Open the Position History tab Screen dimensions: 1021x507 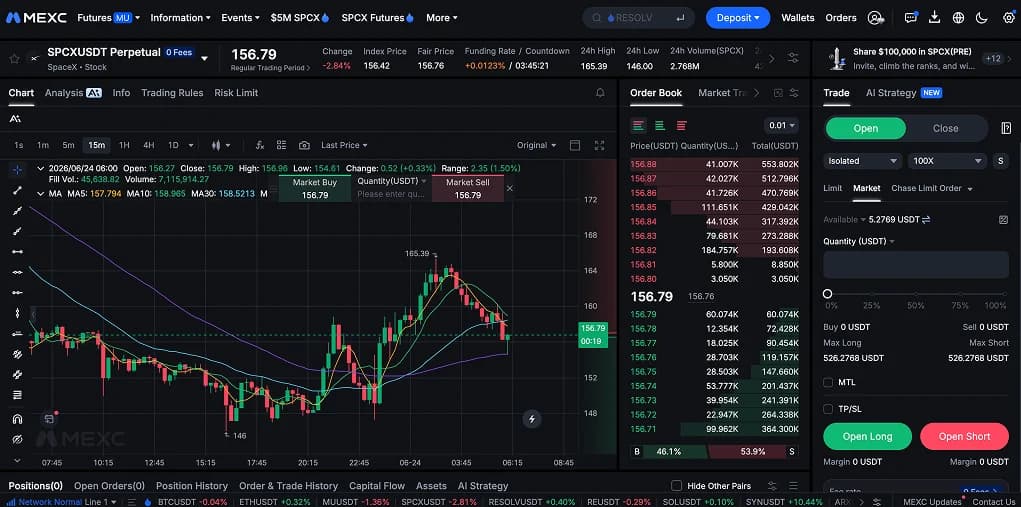tap(192, 486)
